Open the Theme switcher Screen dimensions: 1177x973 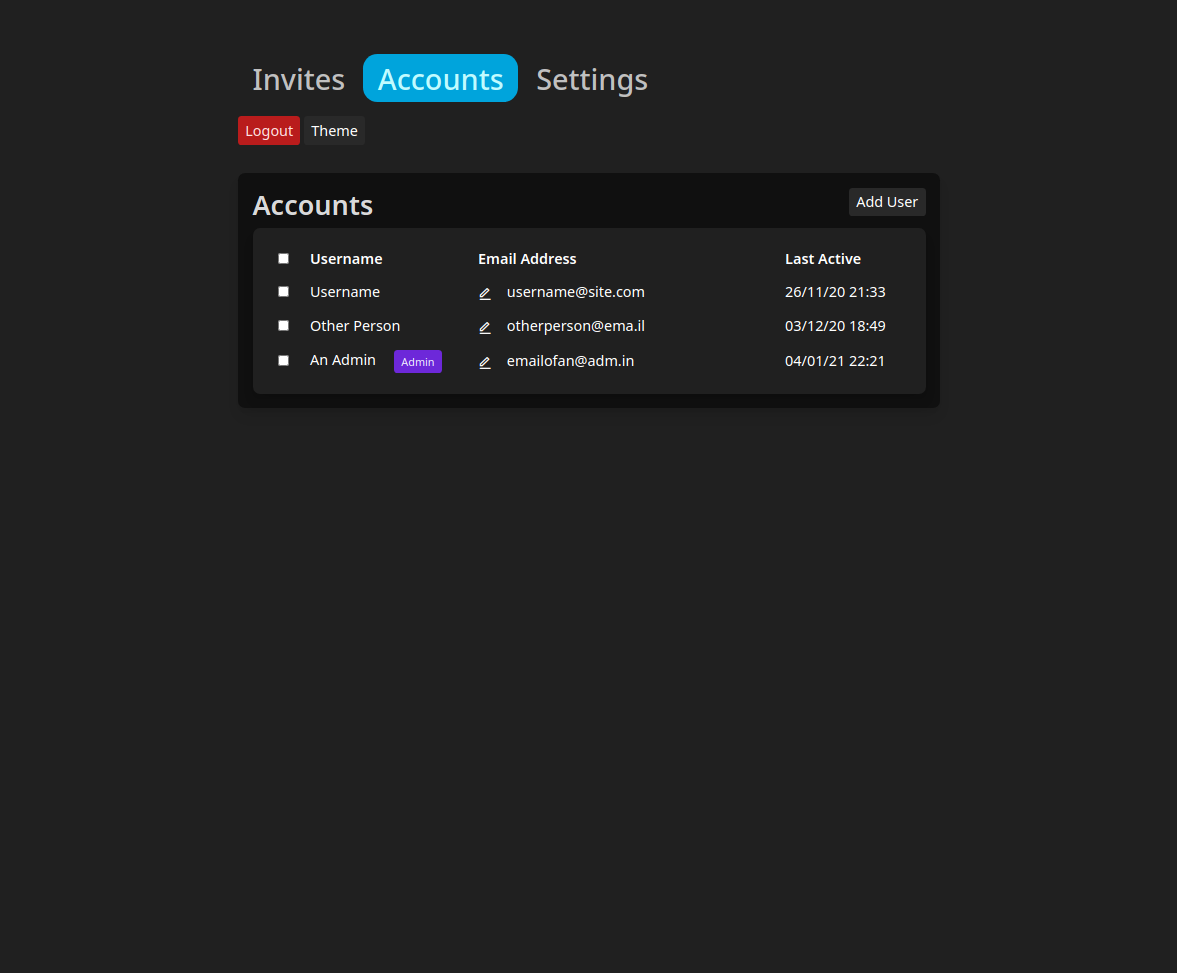click(x=334, y=130)
